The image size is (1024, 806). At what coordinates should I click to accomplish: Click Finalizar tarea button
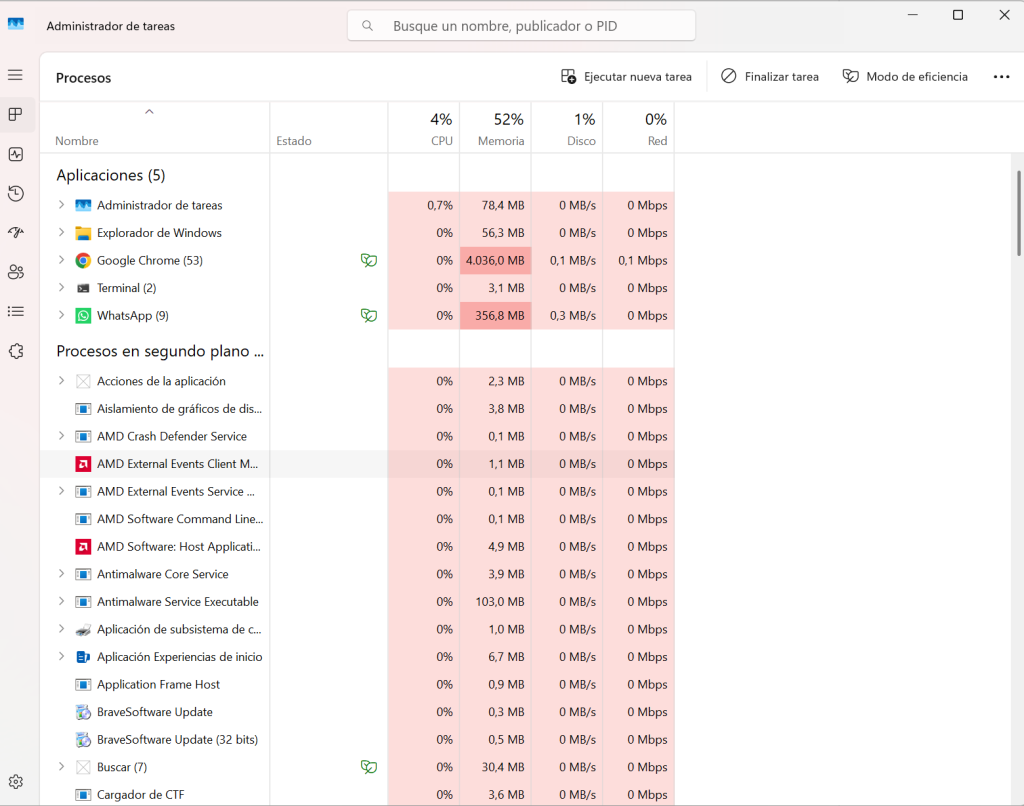click(769, 76)
